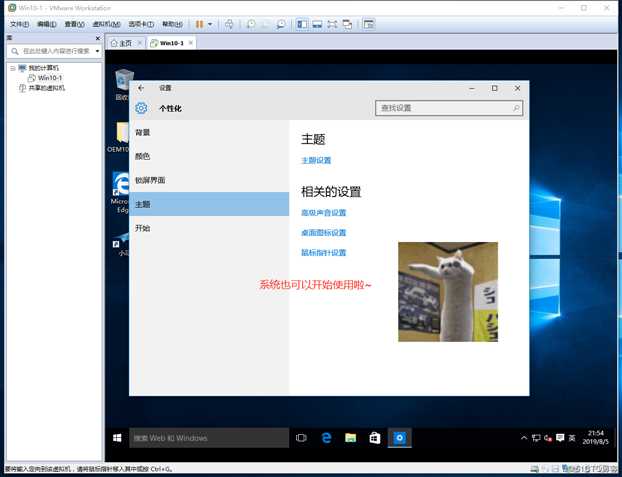Select 我的计算机 in the library tree

point(43,68)
